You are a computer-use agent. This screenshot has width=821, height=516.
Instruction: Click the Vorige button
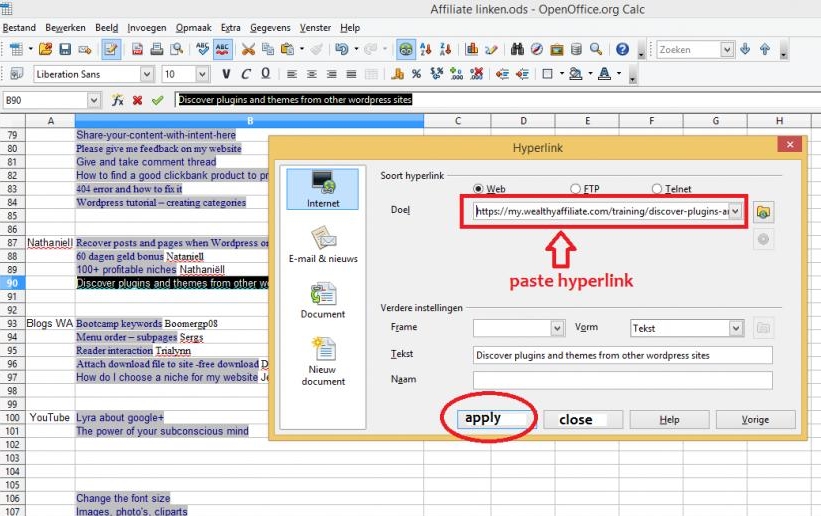tap(756, 420)
